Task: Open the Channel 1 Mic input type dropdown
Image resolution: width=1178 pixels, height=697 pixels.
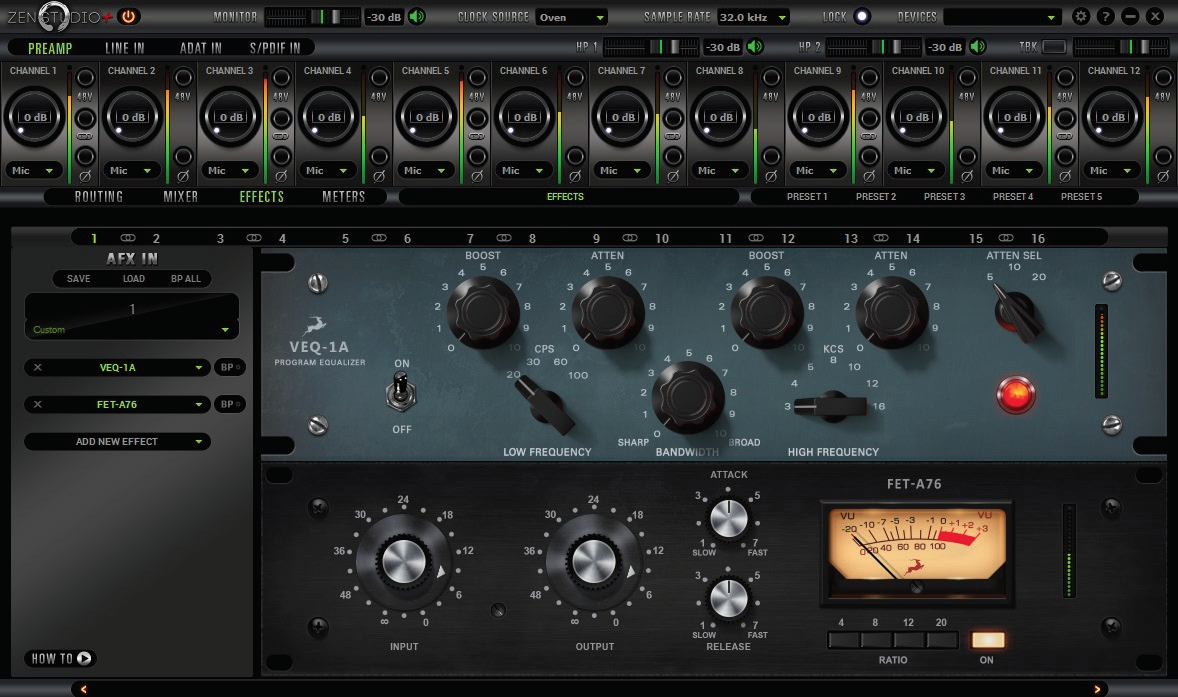Action: point(34,170)
